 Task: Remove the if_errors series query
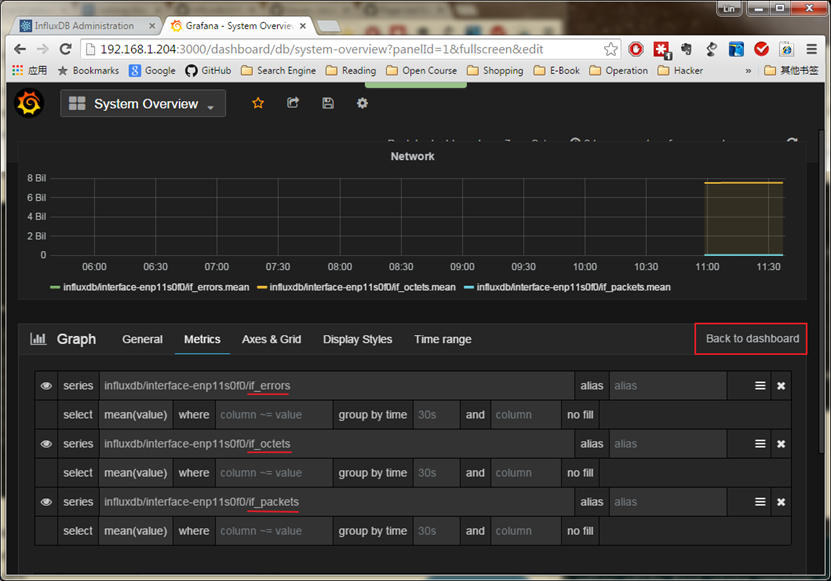(x=781, y=386)
